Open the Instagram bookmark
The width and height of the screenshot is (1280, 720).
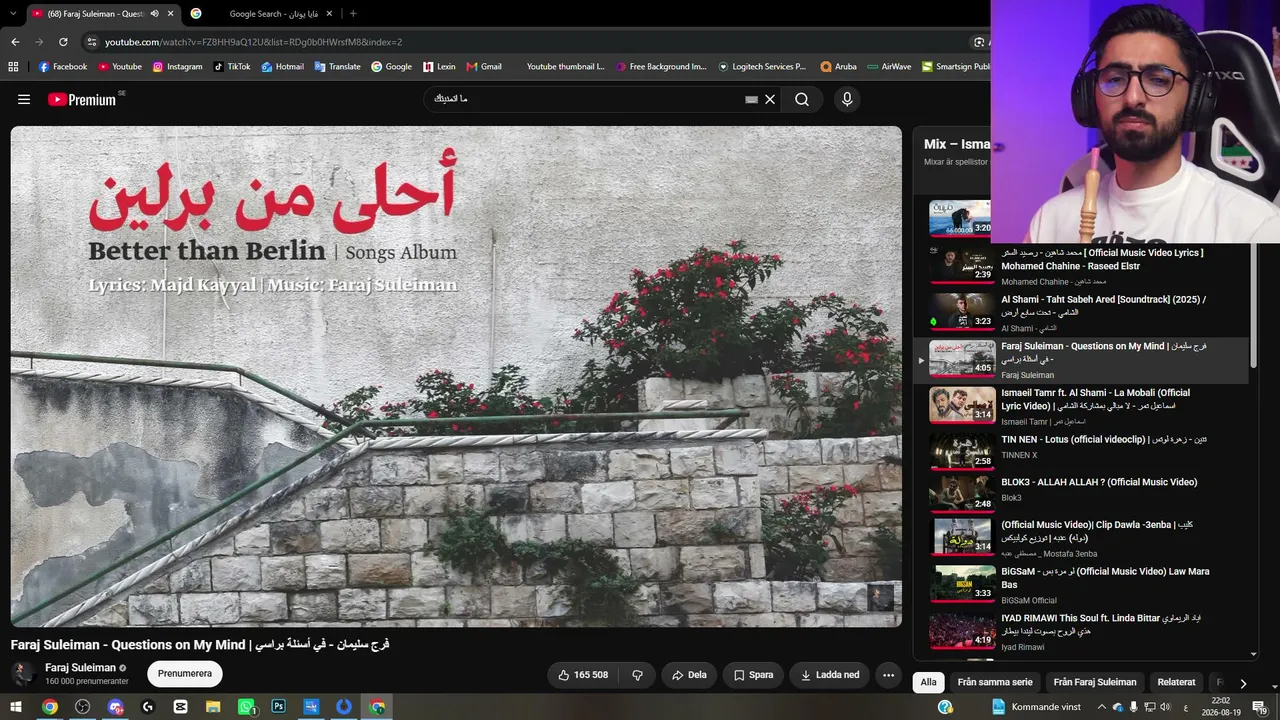point(177,67)
